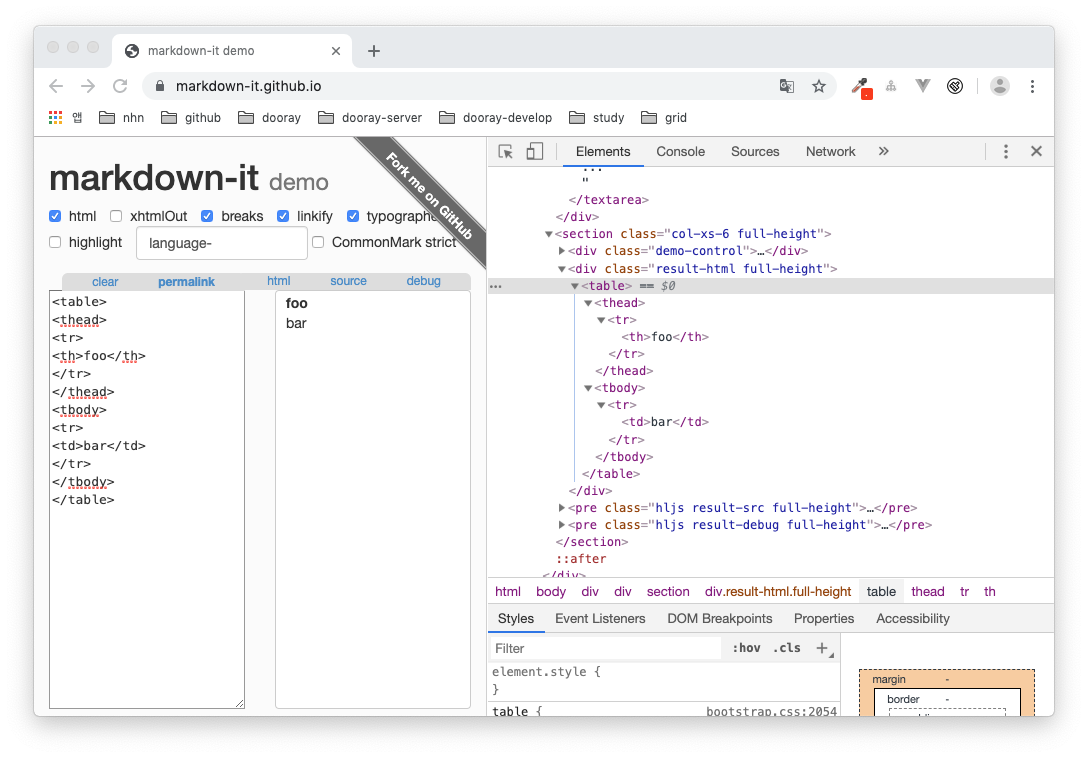Switch to the Network tab
1088x758 pixels.
coord(831,151)
